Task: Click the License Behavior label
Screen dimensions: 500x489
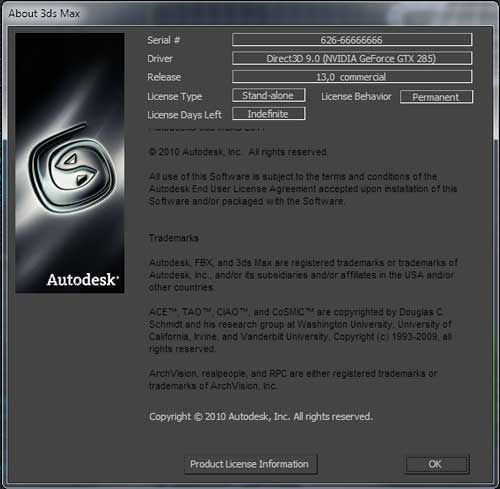Action: [356, 97]
